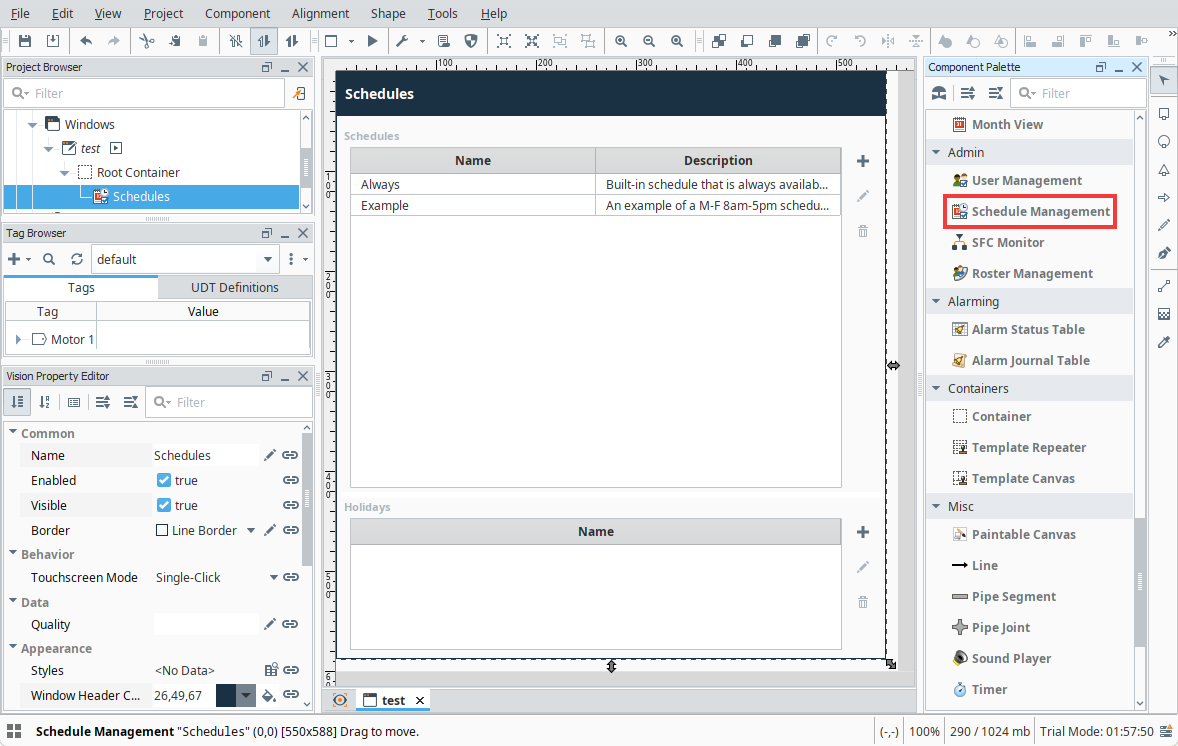Open the script console icon in toolbar
The image size is (1178, 746).
coord(443,41)
